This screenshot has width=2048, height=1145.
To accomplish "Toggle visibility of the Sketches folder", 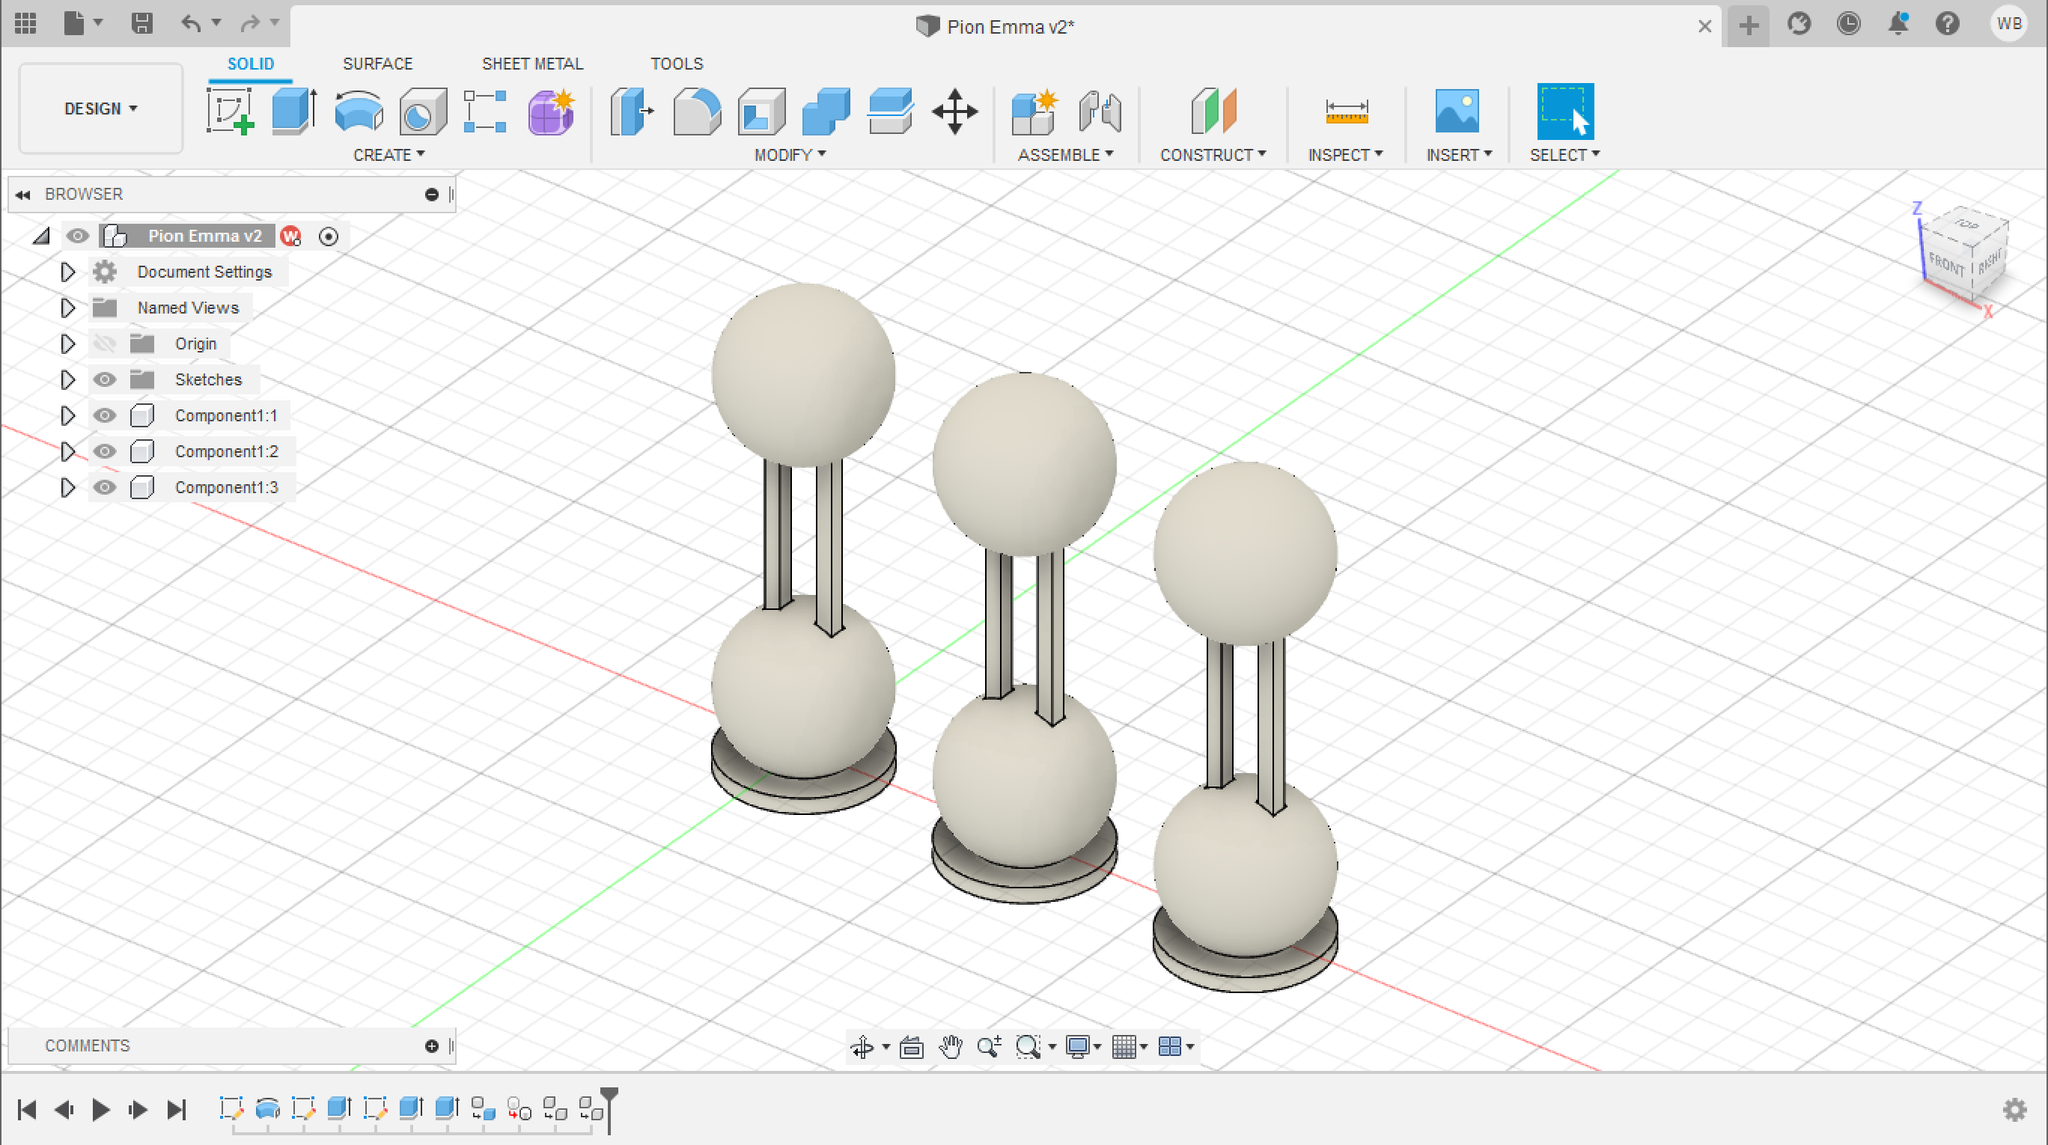I will click(104, 379).
